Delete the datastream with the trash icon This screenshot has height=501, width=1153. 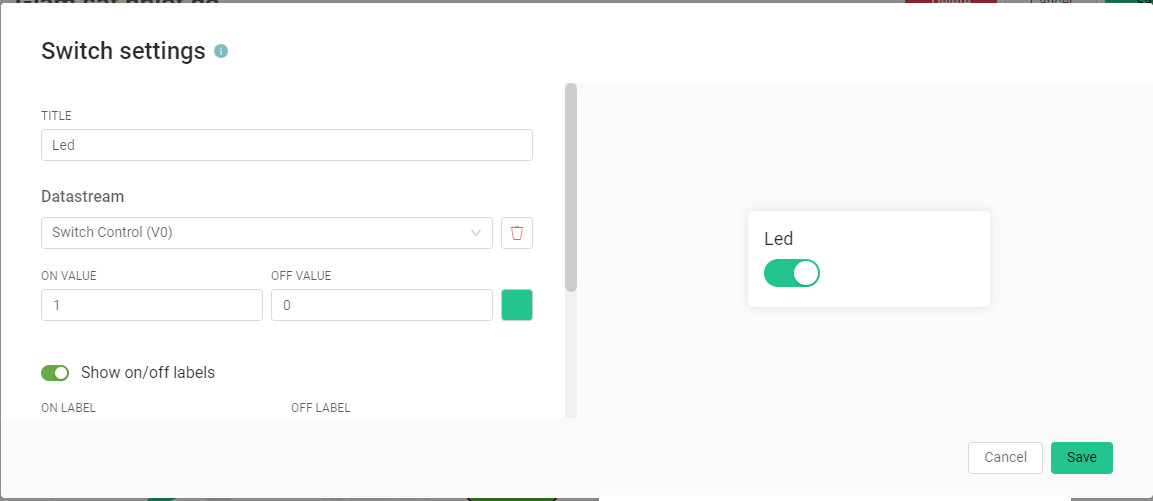517,233
